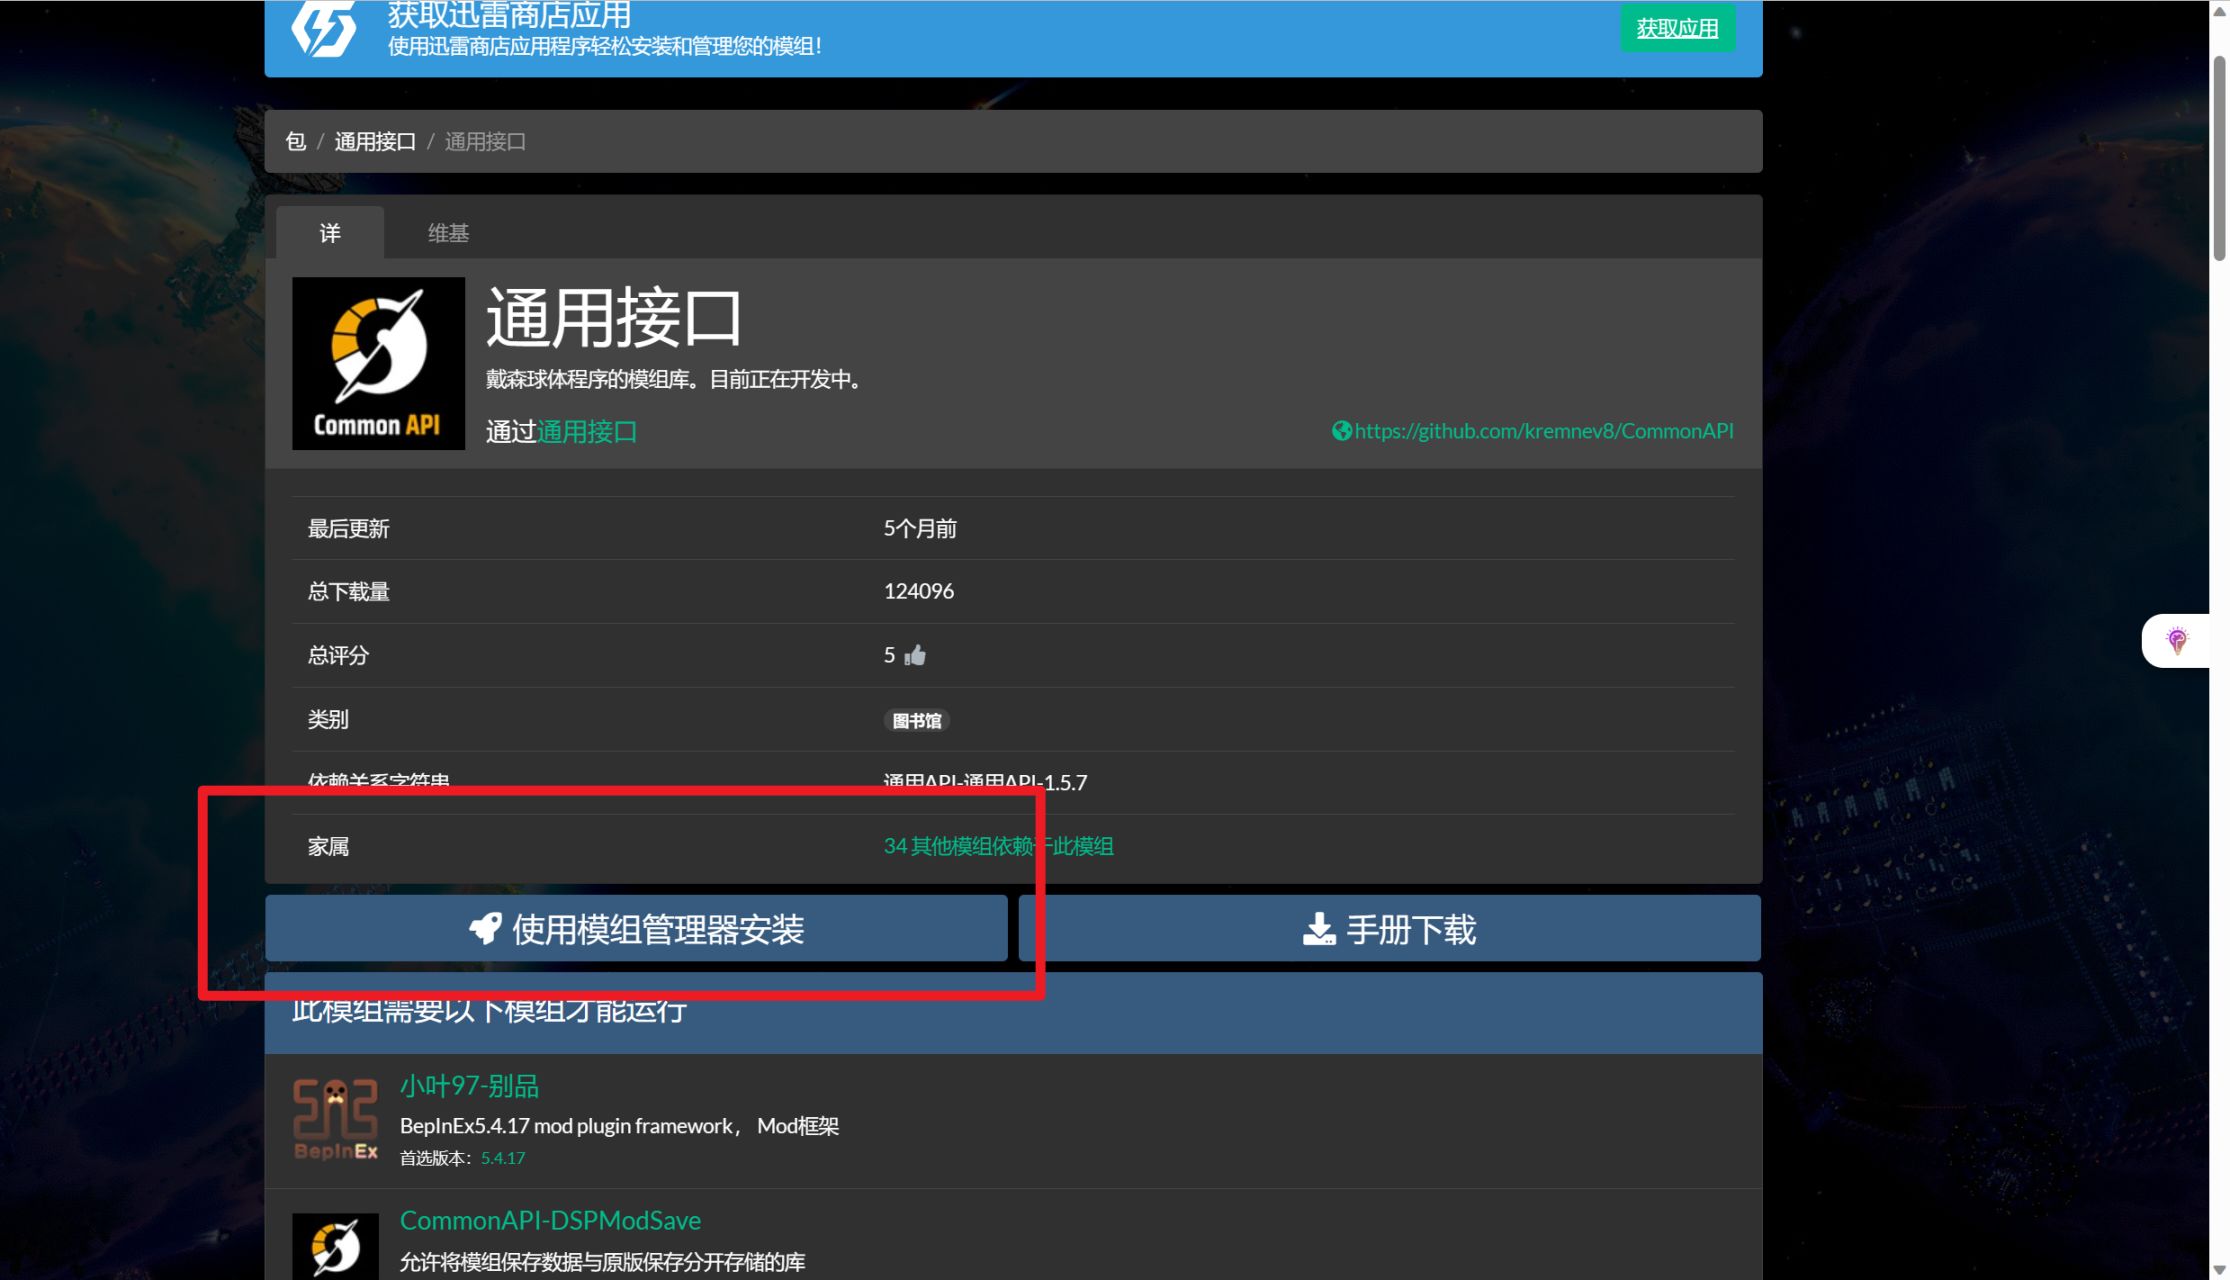Open the 34 其他模组依赖于此模组 link
This screenshot has height=1280, width=2230.
coord(998,846)
